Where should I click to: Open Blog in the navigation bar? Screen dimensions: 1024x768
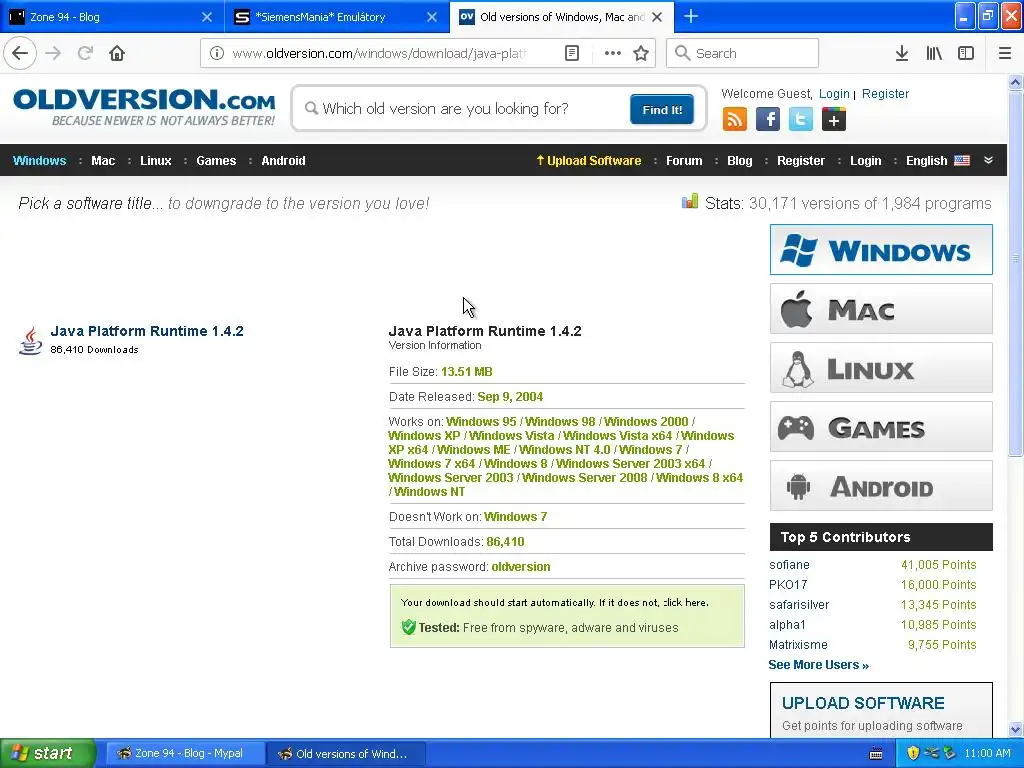pos(739,161)
